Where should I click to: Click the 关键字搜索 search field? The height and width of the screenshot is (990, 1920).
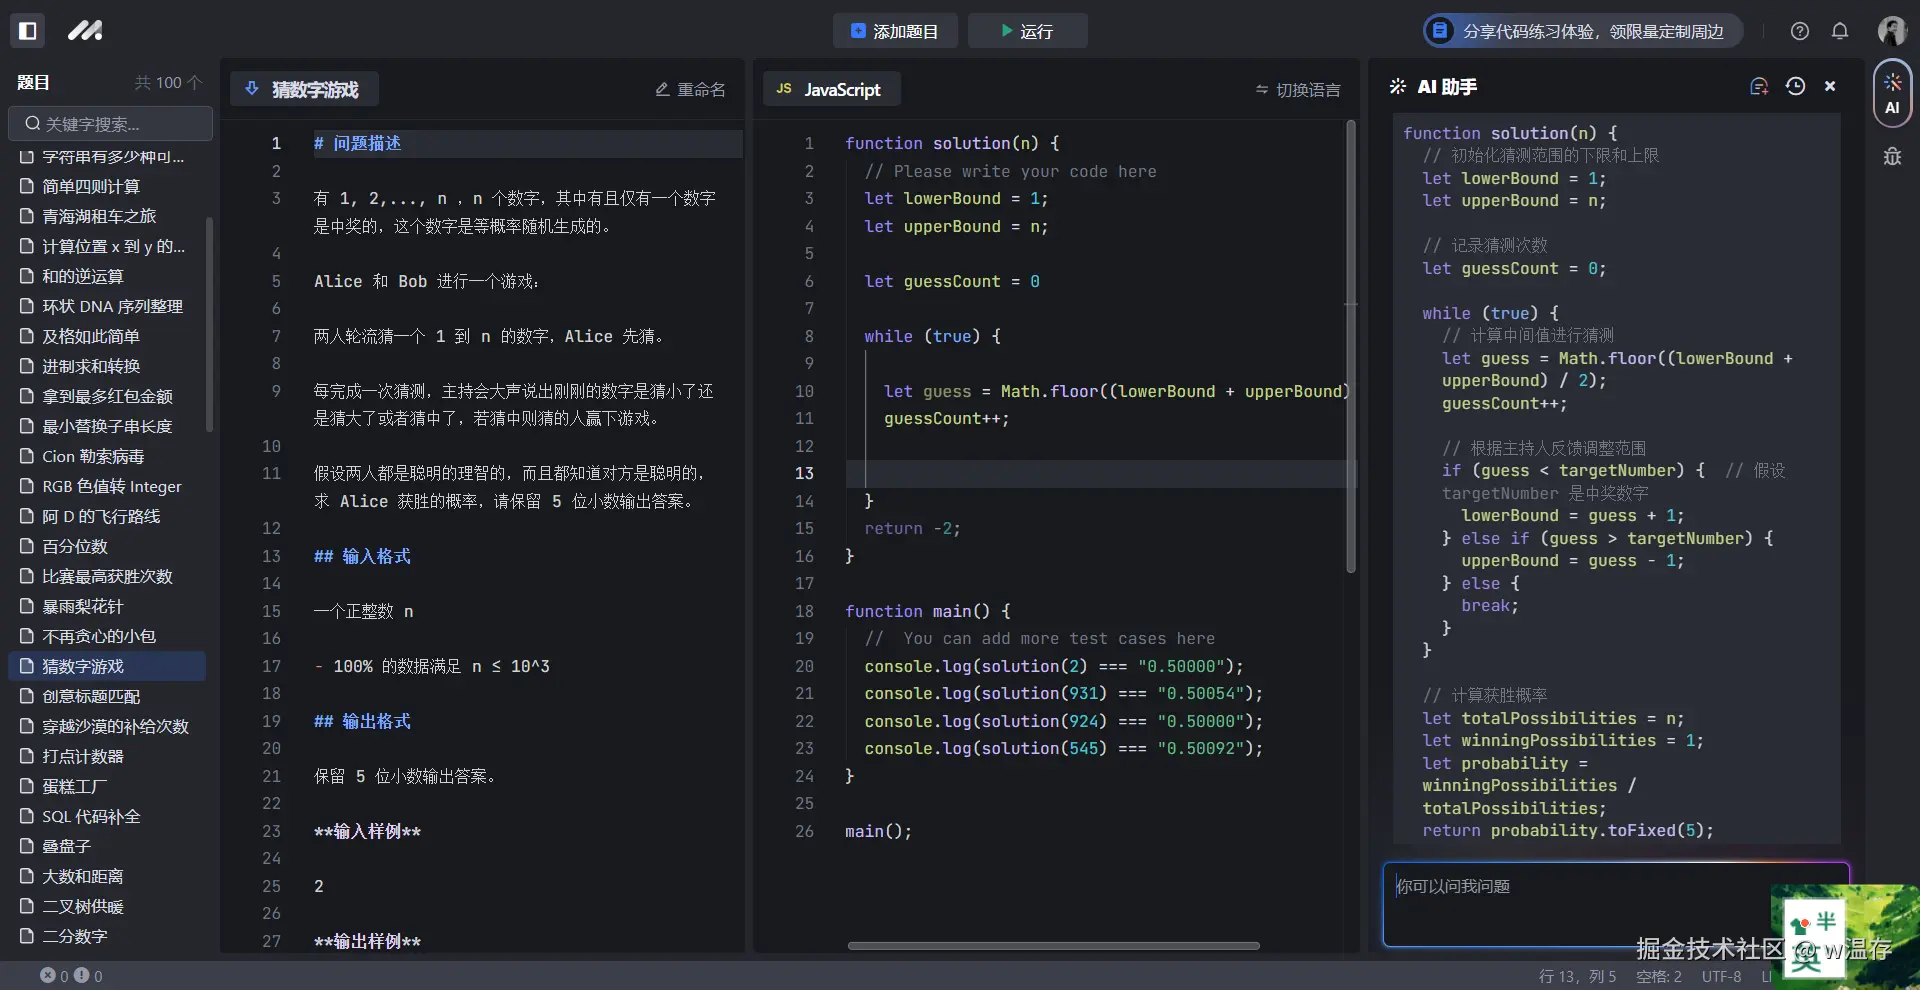pos(110,123)
